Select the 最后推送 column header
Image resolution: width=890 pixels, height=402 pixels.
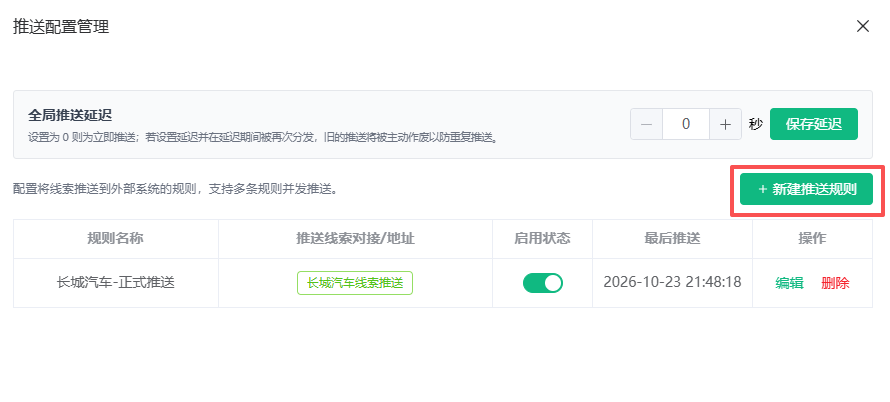pyautogui.click(x=672, y=238)
